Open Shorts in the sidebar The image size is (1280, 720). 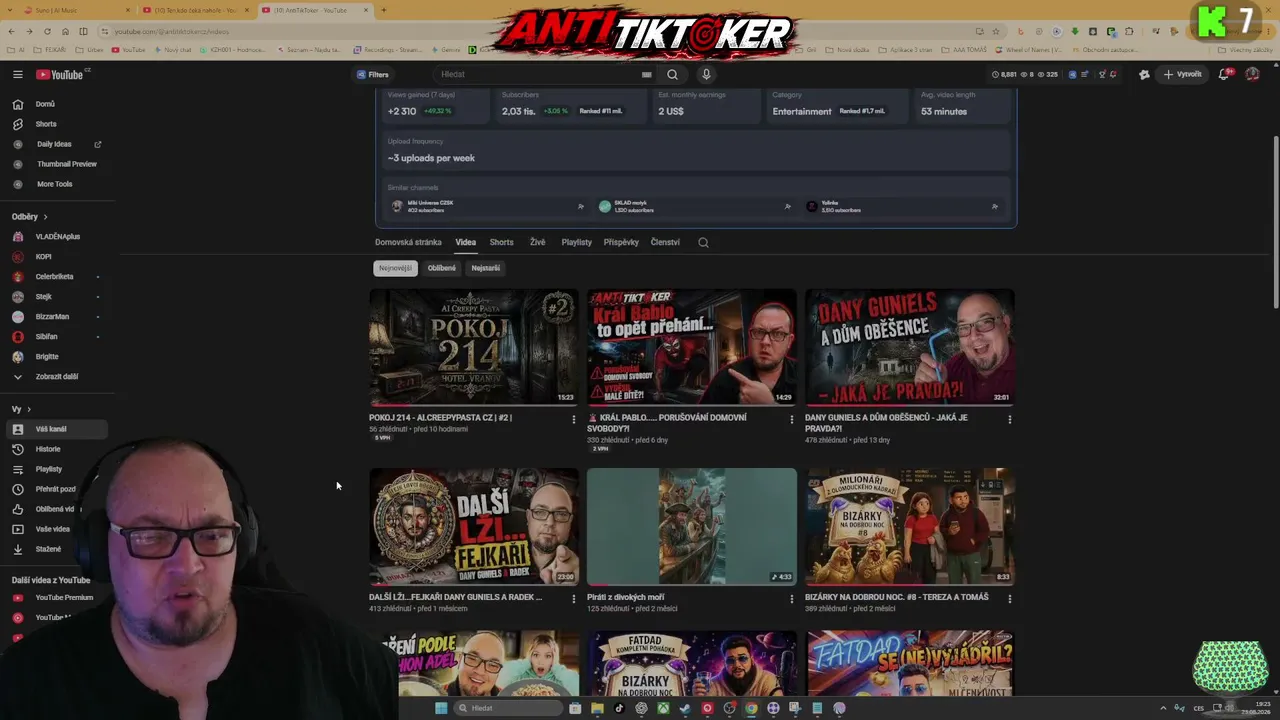tap(55, 124)
